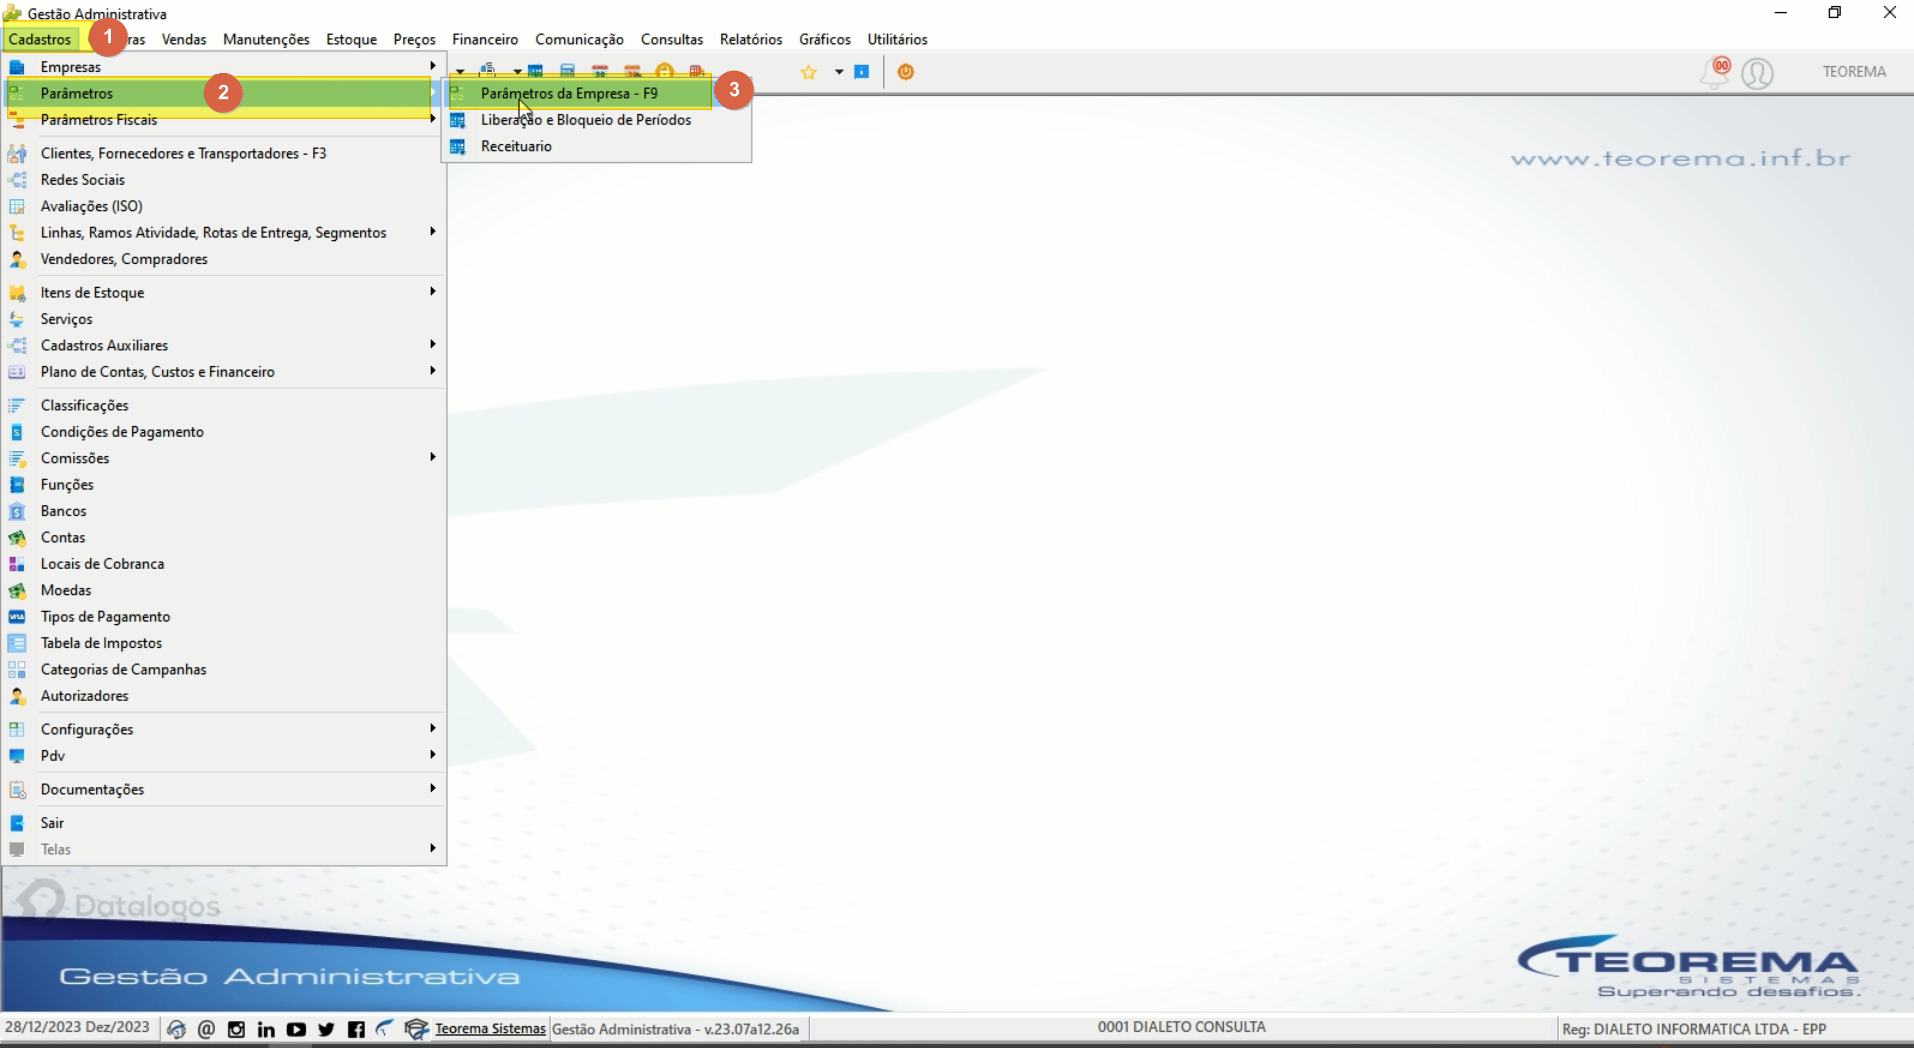Click the graduation cap icon in status bar
Viewport: 1914px width, 1048px height.
(x=416, y=1029)
